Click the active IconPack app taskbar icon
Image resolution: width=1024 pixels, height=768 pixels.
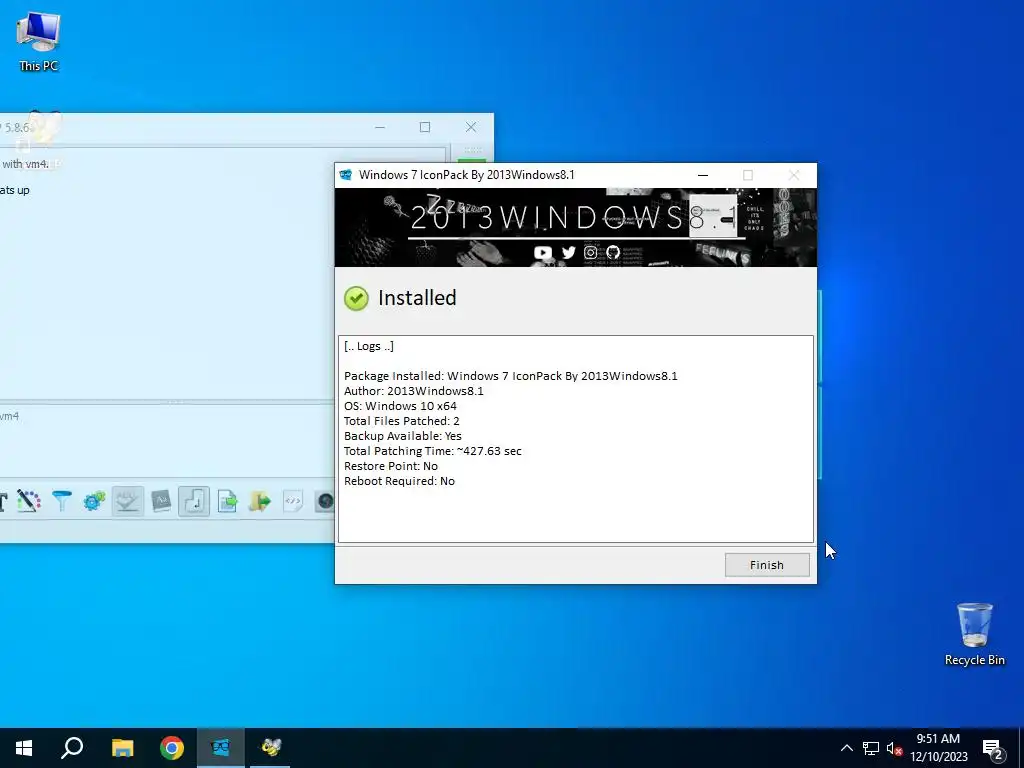[221, 748]
